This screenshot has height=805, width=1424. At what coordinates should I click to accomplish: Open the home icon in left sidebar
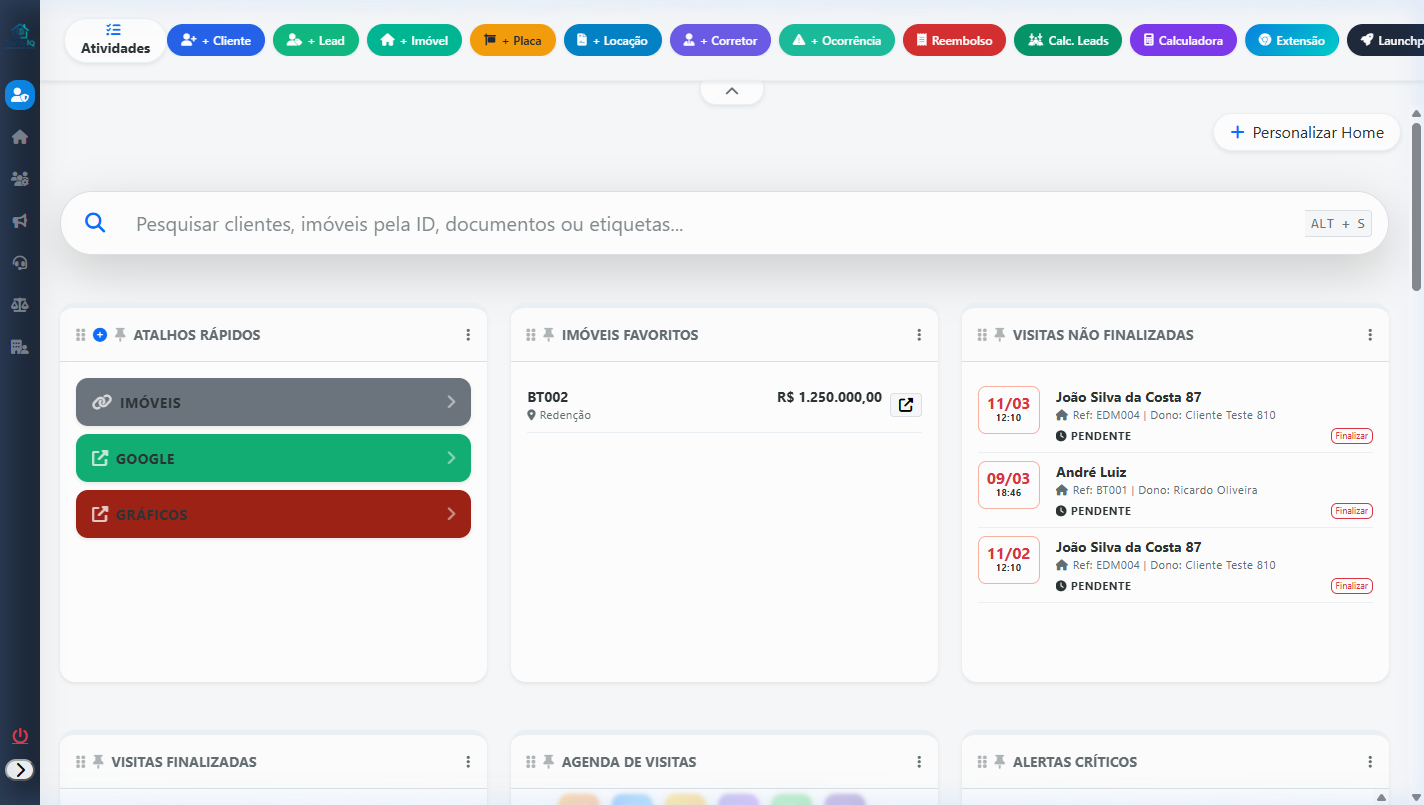pyautogui.click(x=20, y=137)
